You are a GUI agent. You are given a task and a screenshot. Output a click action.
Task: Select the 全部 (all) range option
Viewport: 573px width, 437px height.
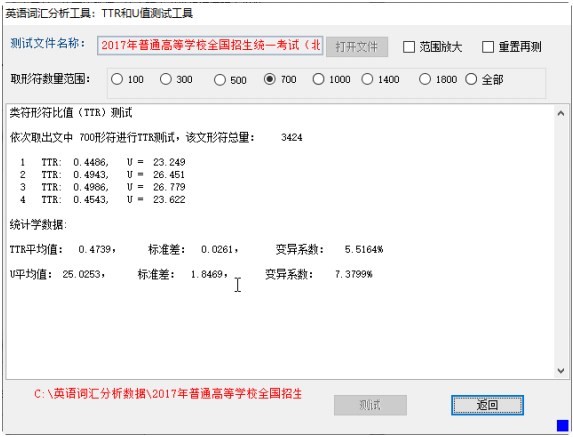(471, 79)
